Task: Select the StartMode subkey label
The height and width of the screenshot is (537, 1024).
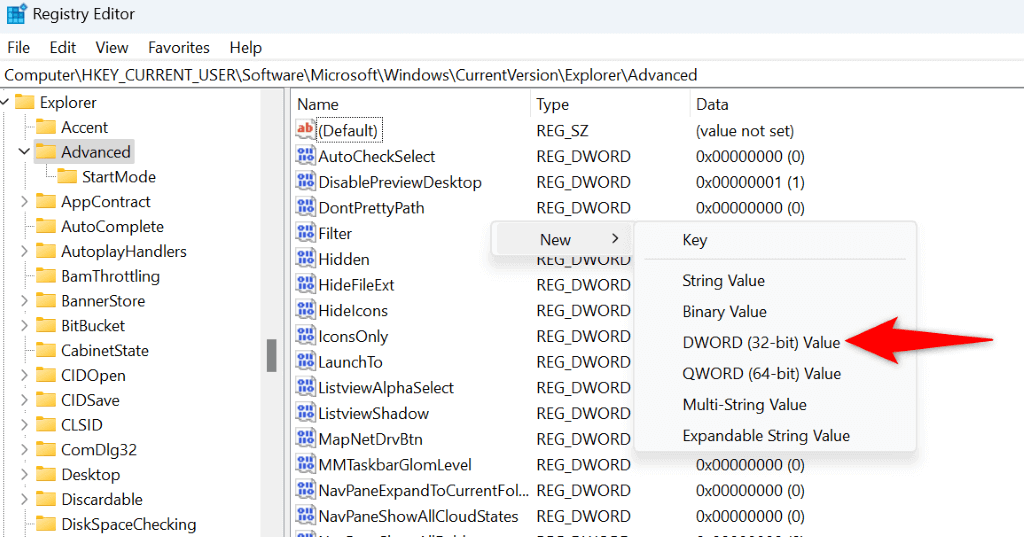Action: (119, 177)
